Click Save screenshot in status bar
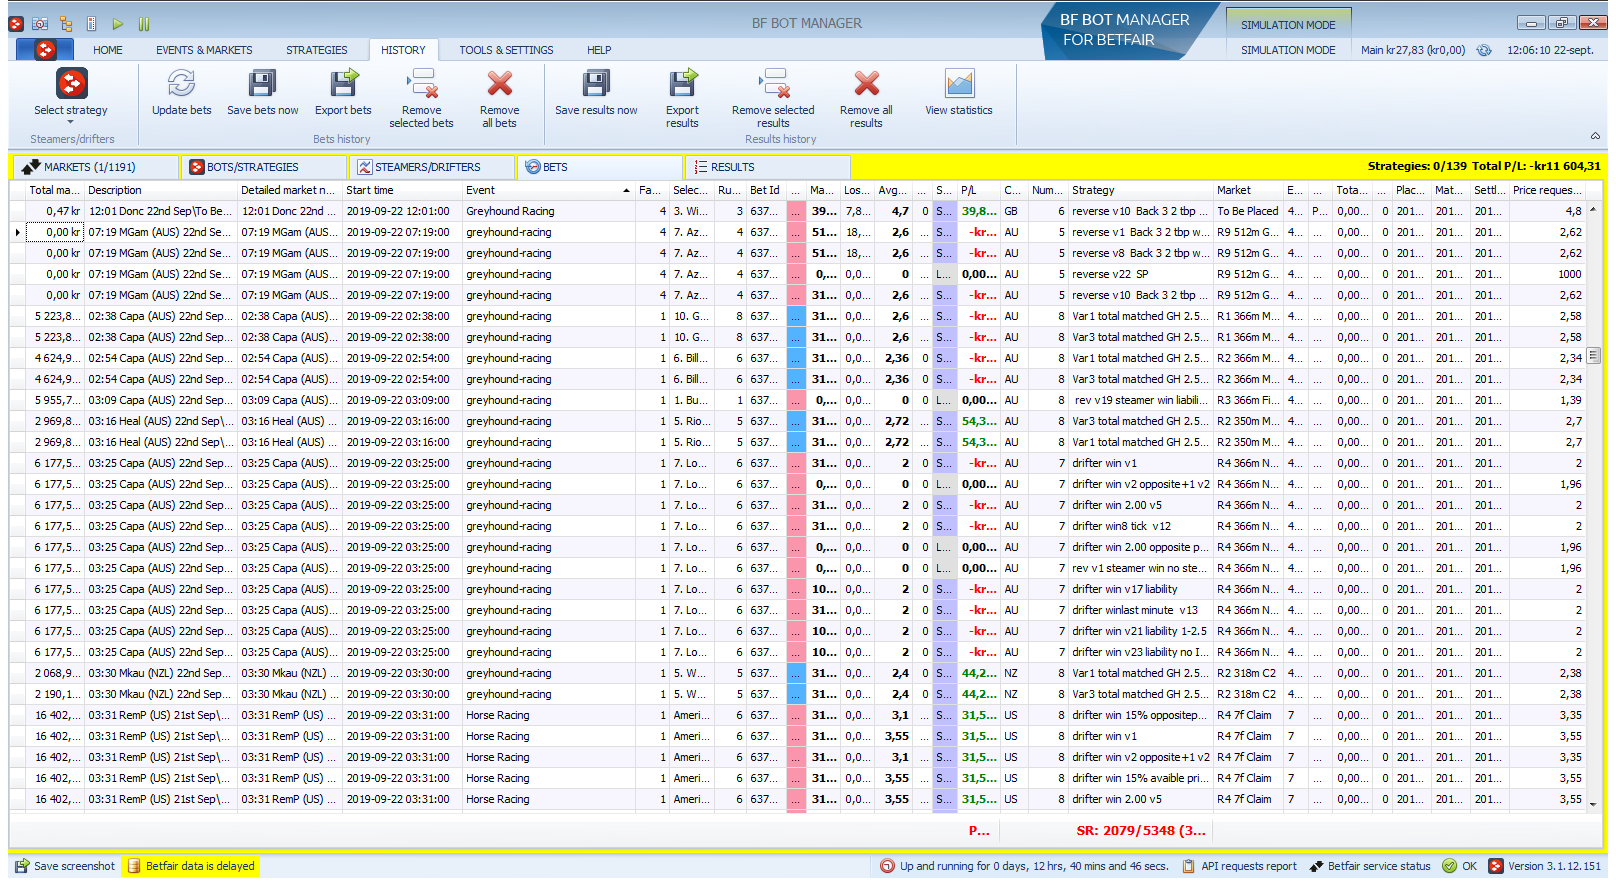The image size is (1616, 886). click(x=65, y=866)
